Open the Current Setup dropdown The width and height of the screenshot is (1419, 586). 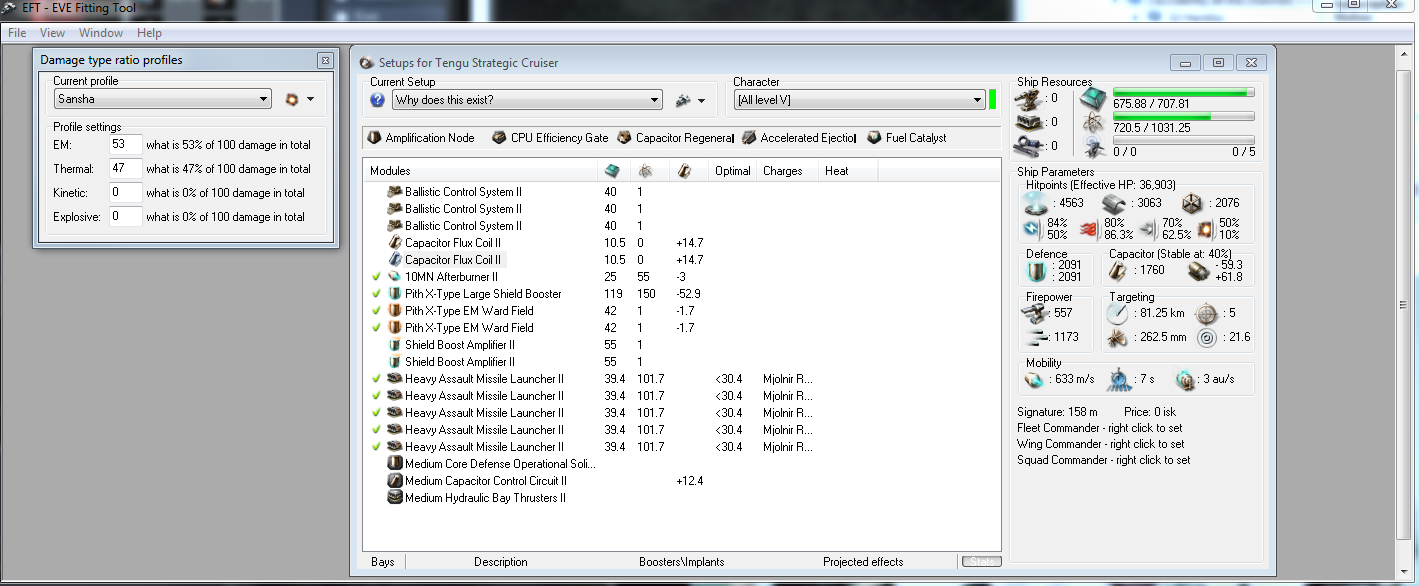tap(527, 100)
